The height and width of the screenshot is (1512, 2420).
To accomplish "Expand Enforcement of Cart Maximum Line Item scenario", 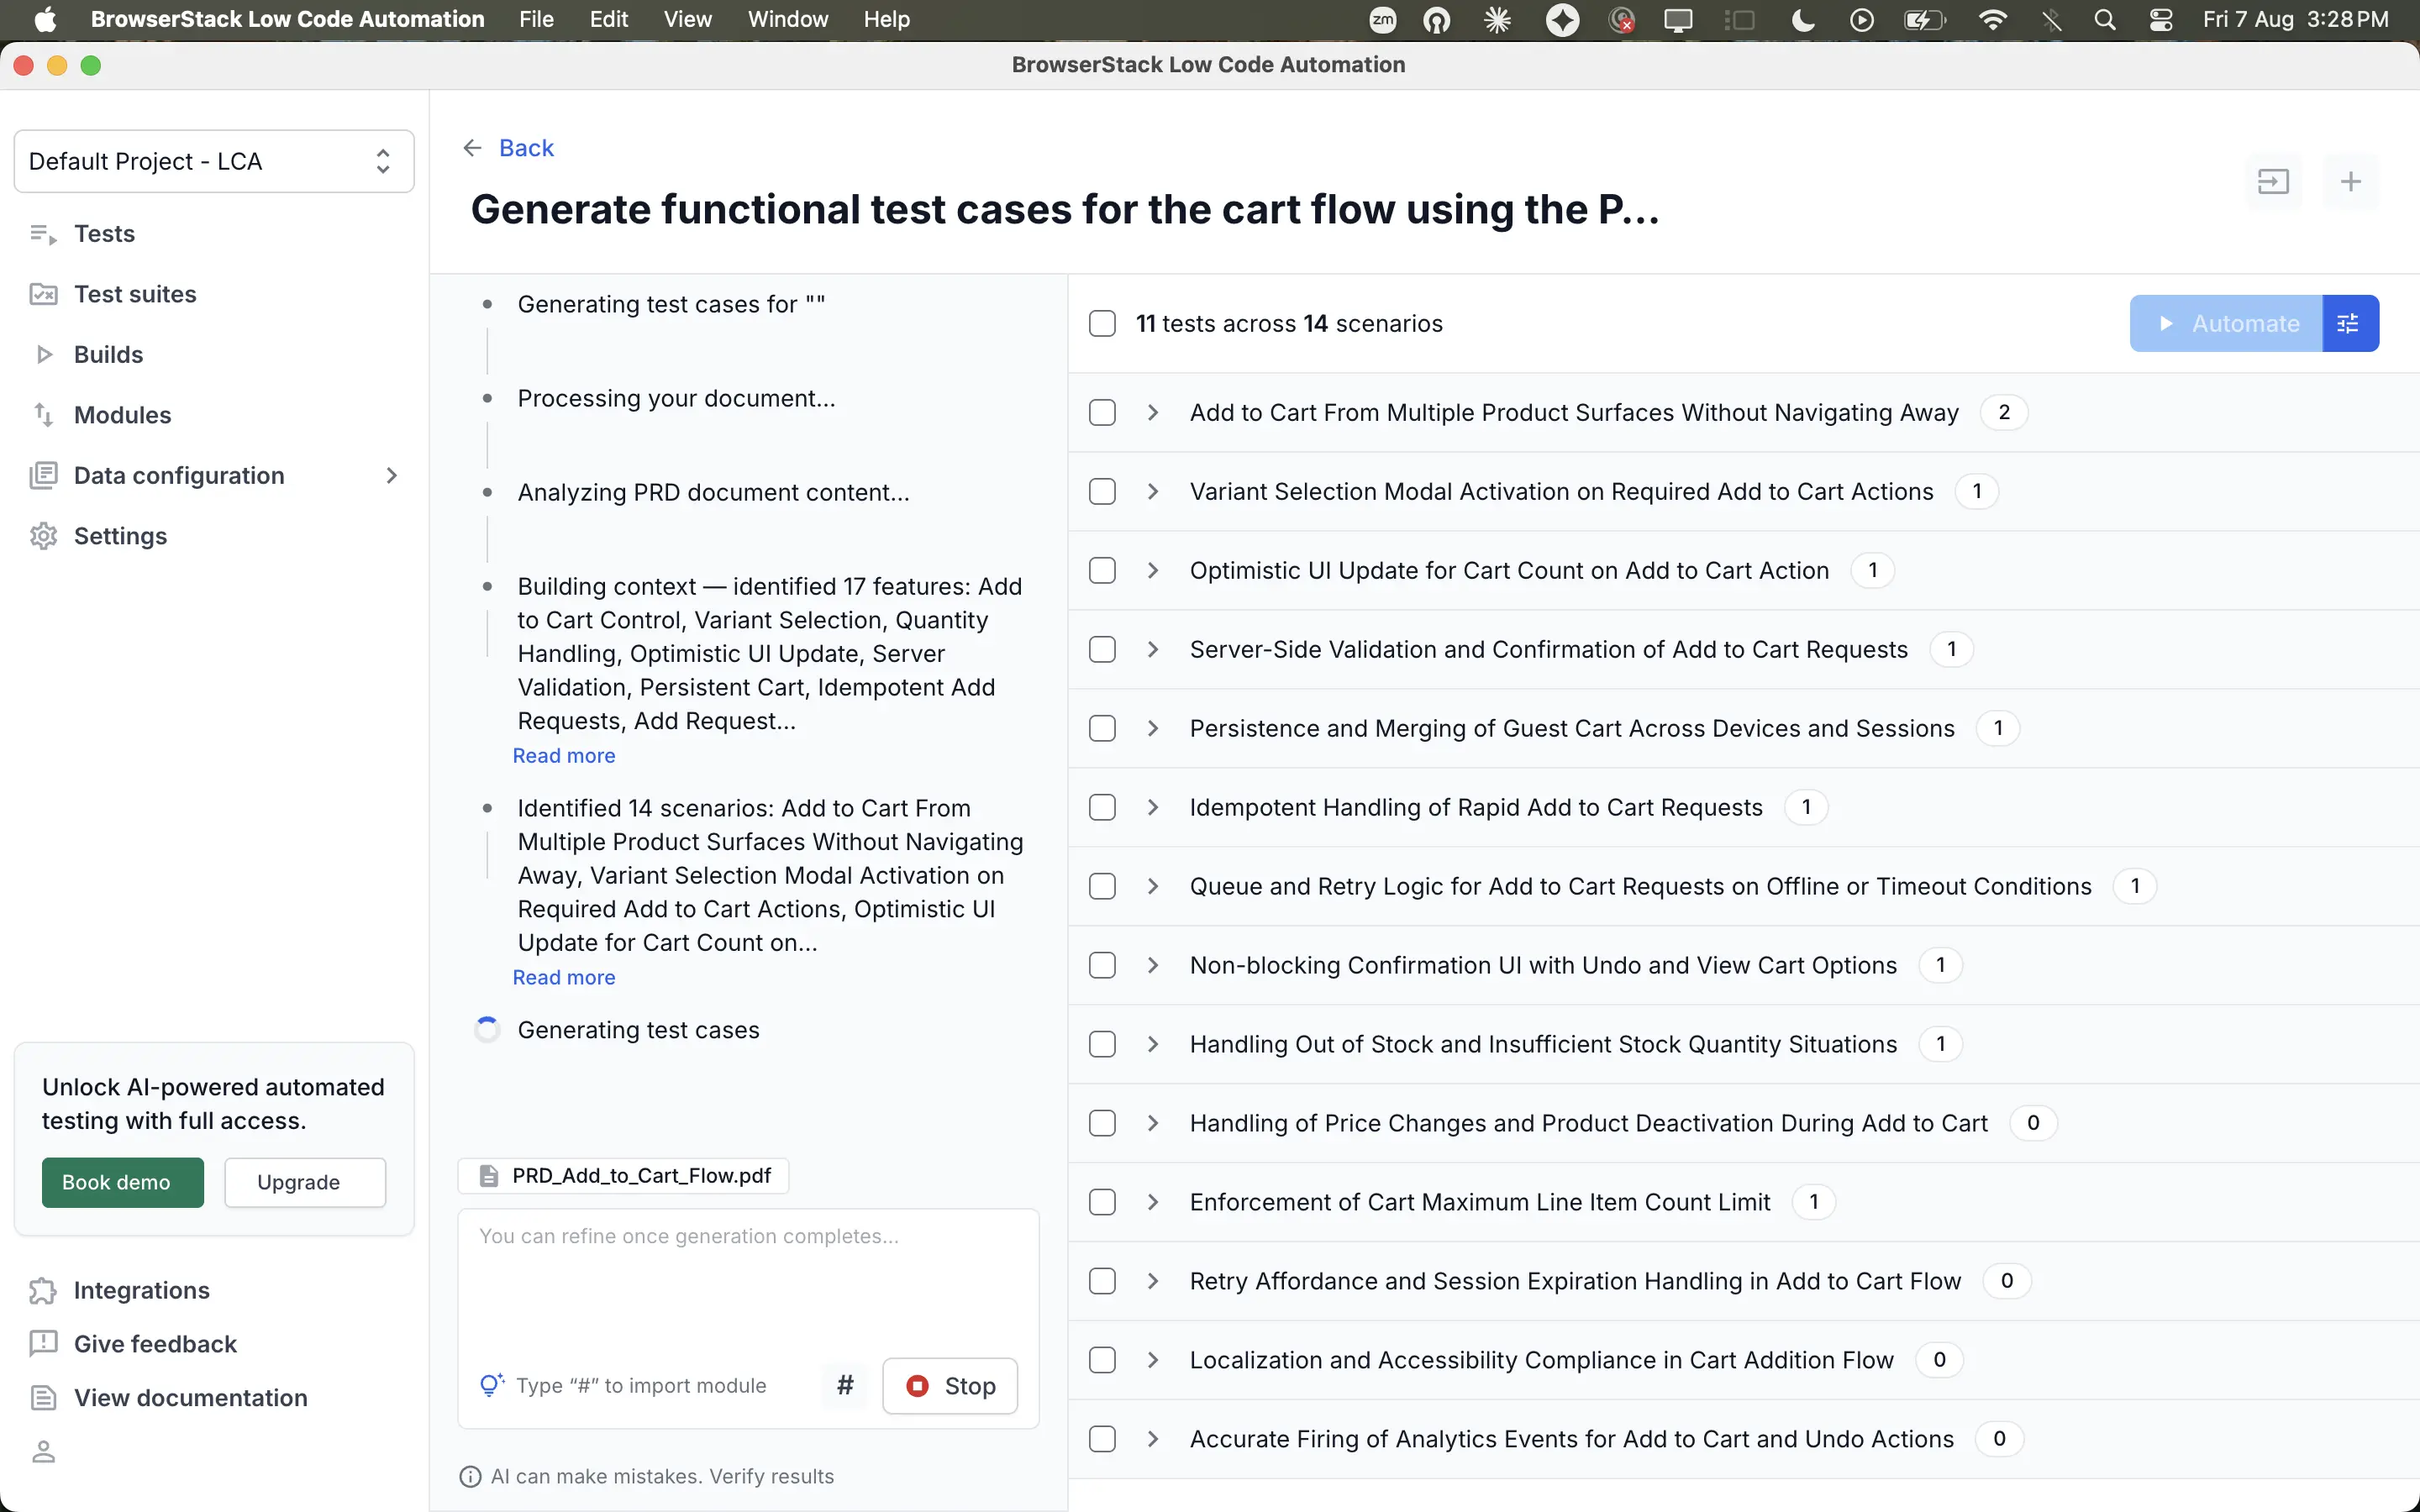I will [x=1153, y=1203].
